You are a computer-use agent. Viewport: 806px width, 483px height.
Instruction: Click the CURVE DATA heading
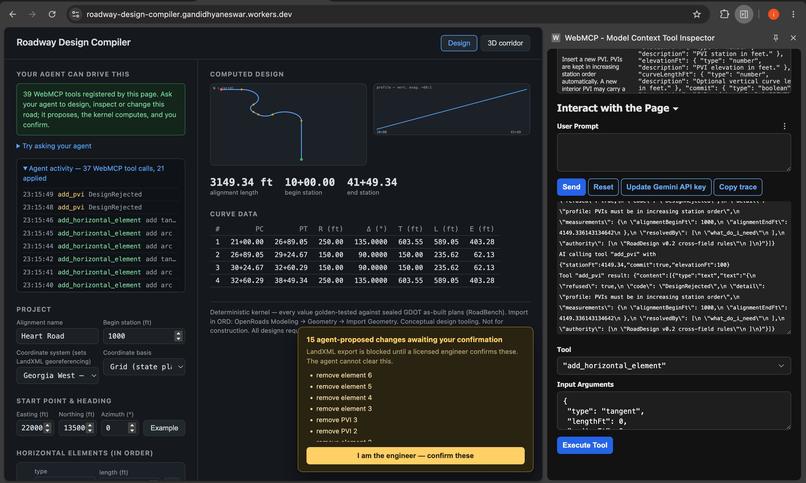click(x=233, y=214)
